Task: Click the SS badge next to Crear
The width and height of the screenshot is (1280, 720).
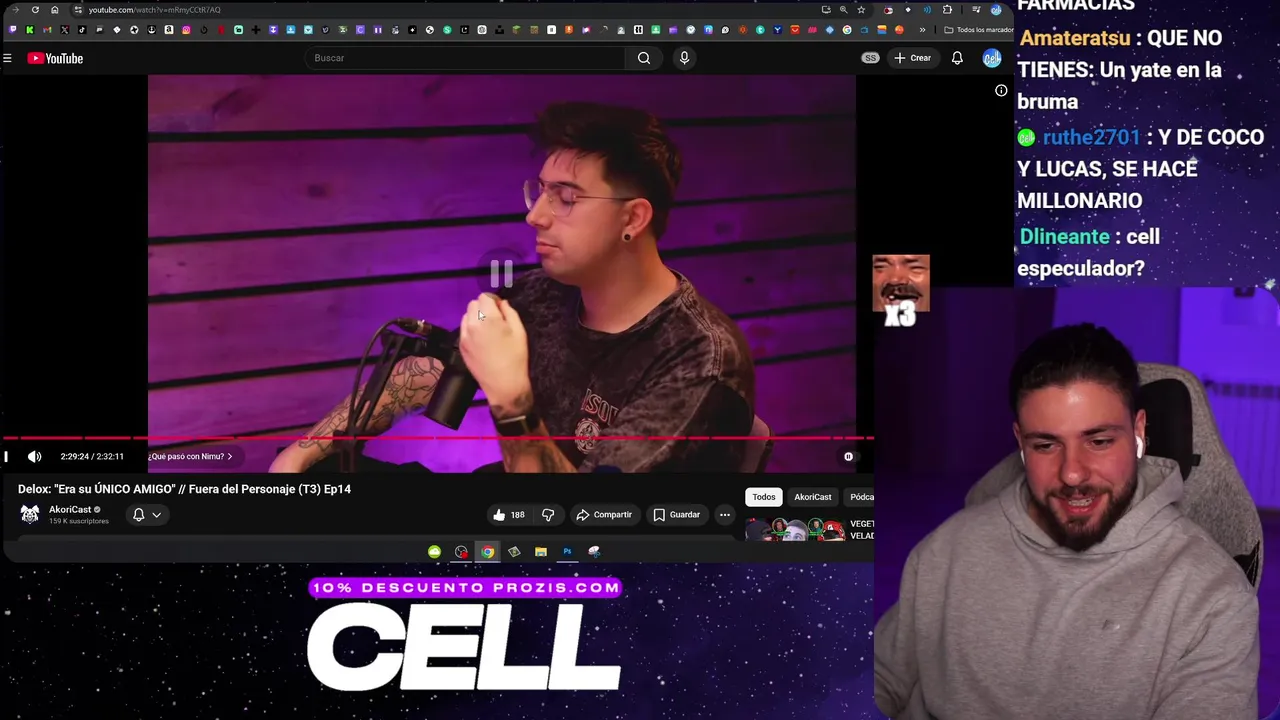Action: click(870, 58)
